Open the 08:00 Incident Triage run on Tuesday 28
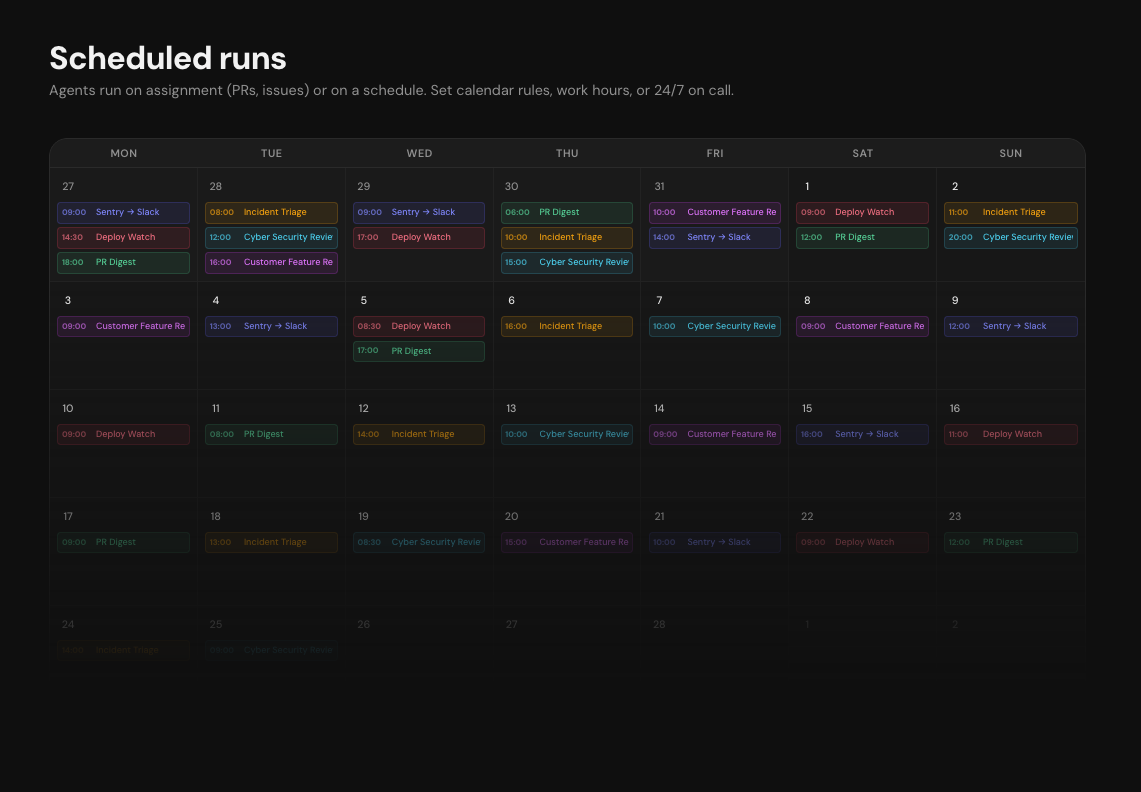 coord(271,213)
